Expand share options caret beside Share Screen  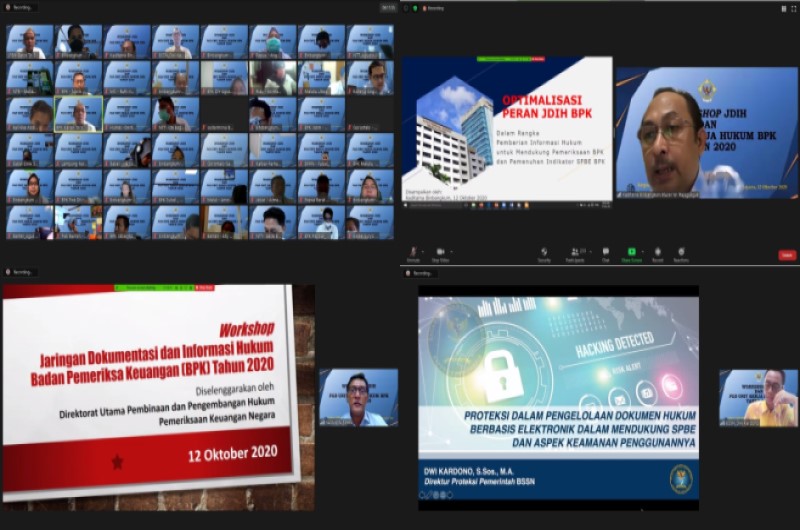point(643,251)
